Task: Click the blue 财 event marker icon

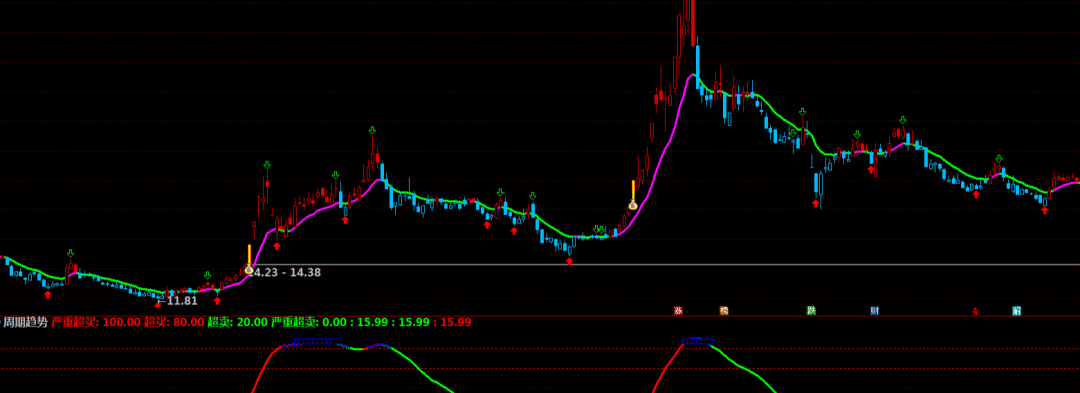Action: click(x=874, y=310)
